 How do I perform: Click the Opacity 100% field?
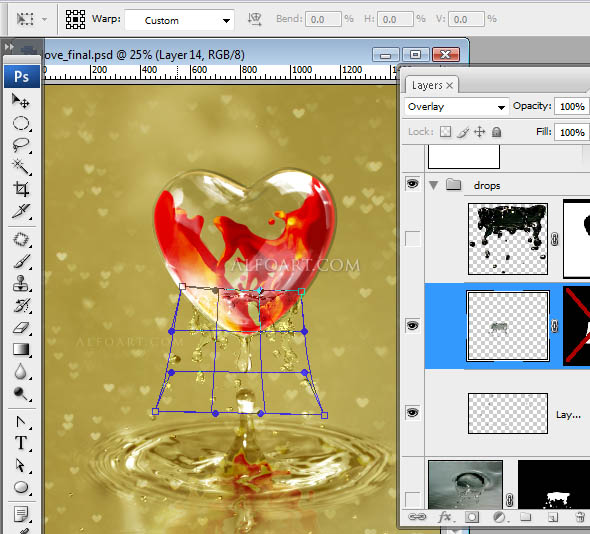point(572,106)
